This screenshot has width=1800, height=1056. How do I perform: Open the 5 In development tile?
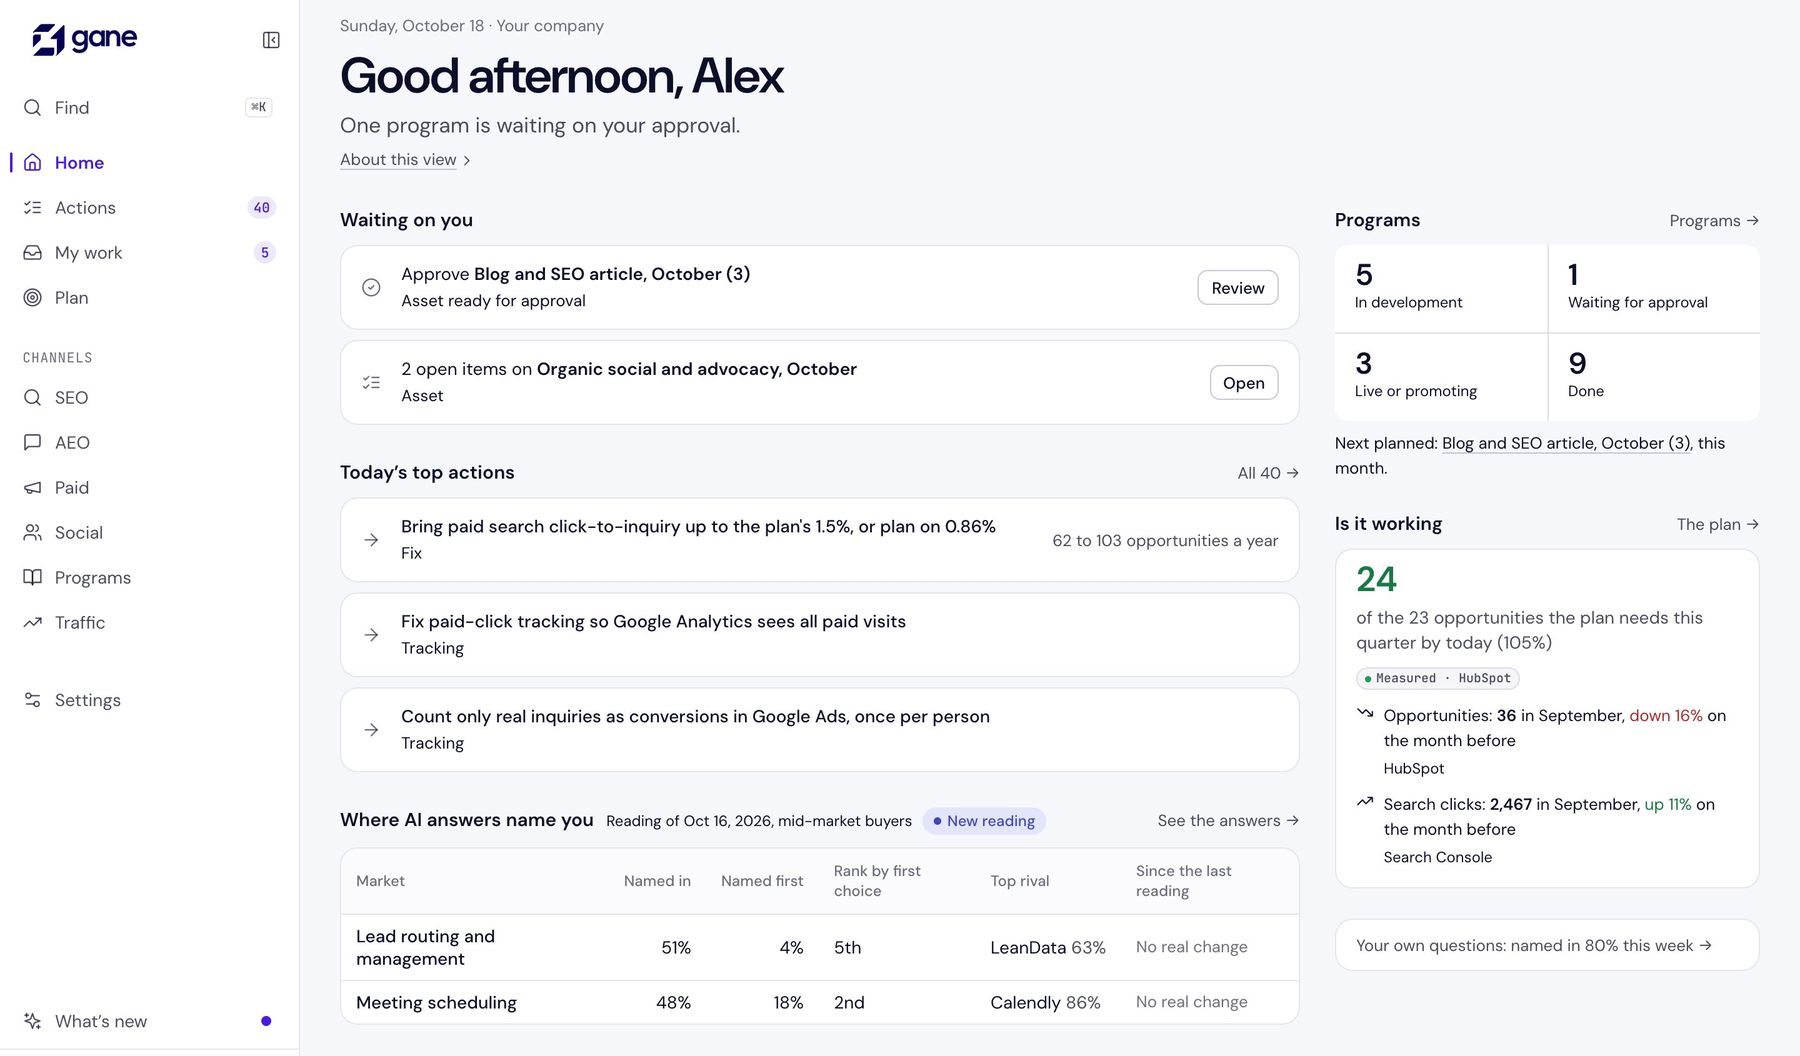(1441, 289)
